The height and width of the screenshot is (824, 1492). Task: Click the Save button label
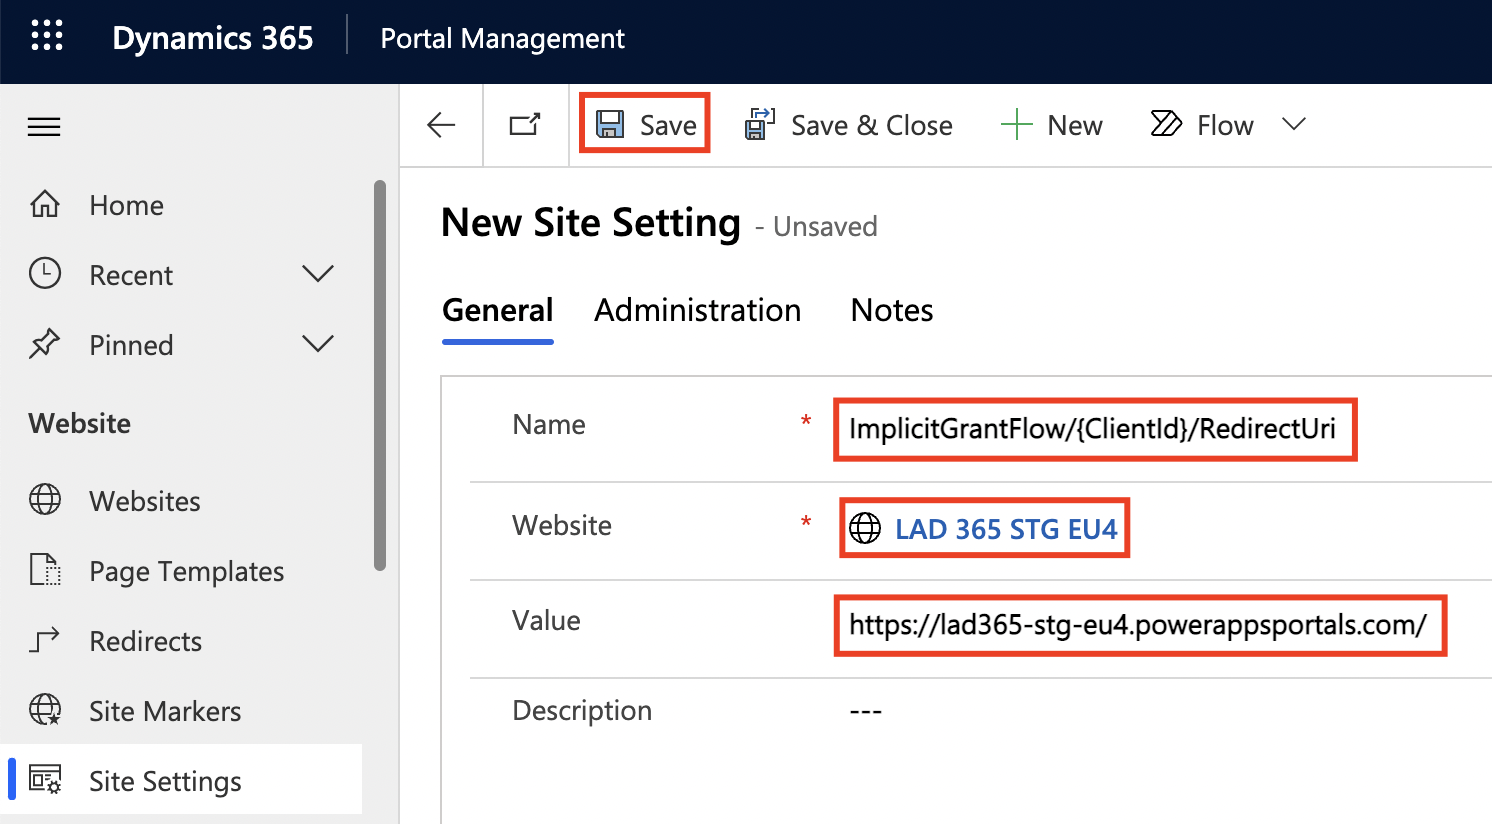(x=668, y=125)
